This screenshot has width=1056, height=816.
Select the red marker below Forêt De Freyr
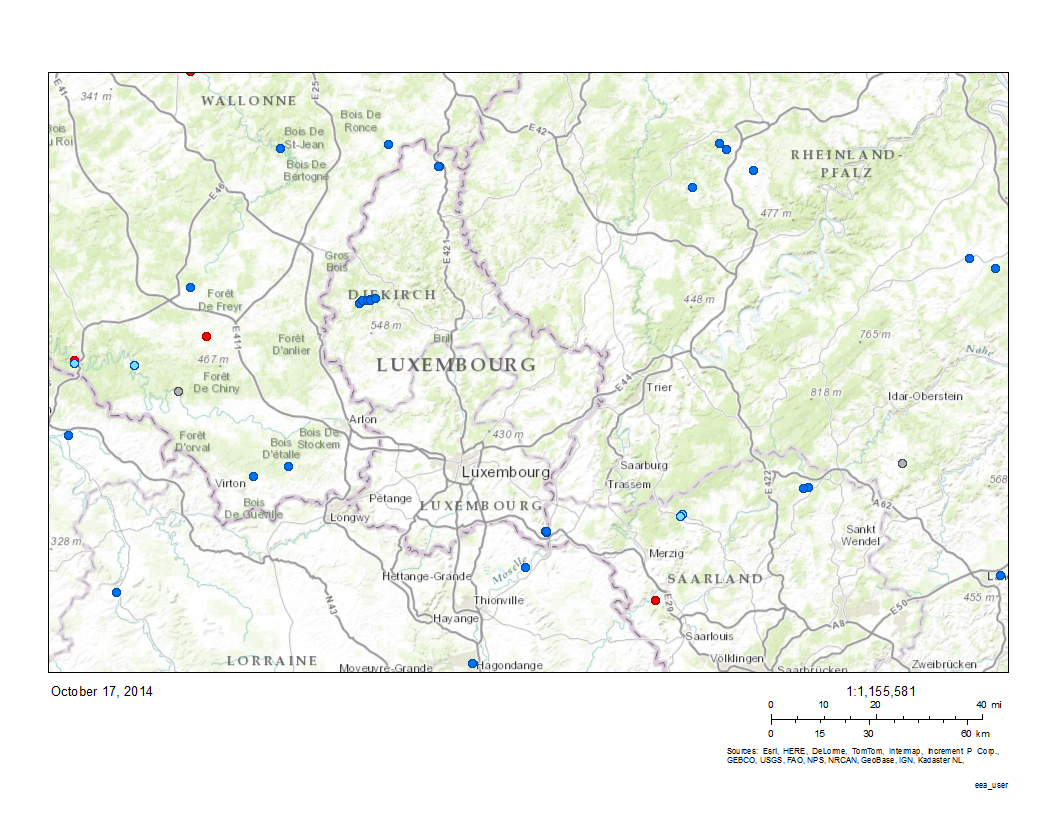coord(206,336)
